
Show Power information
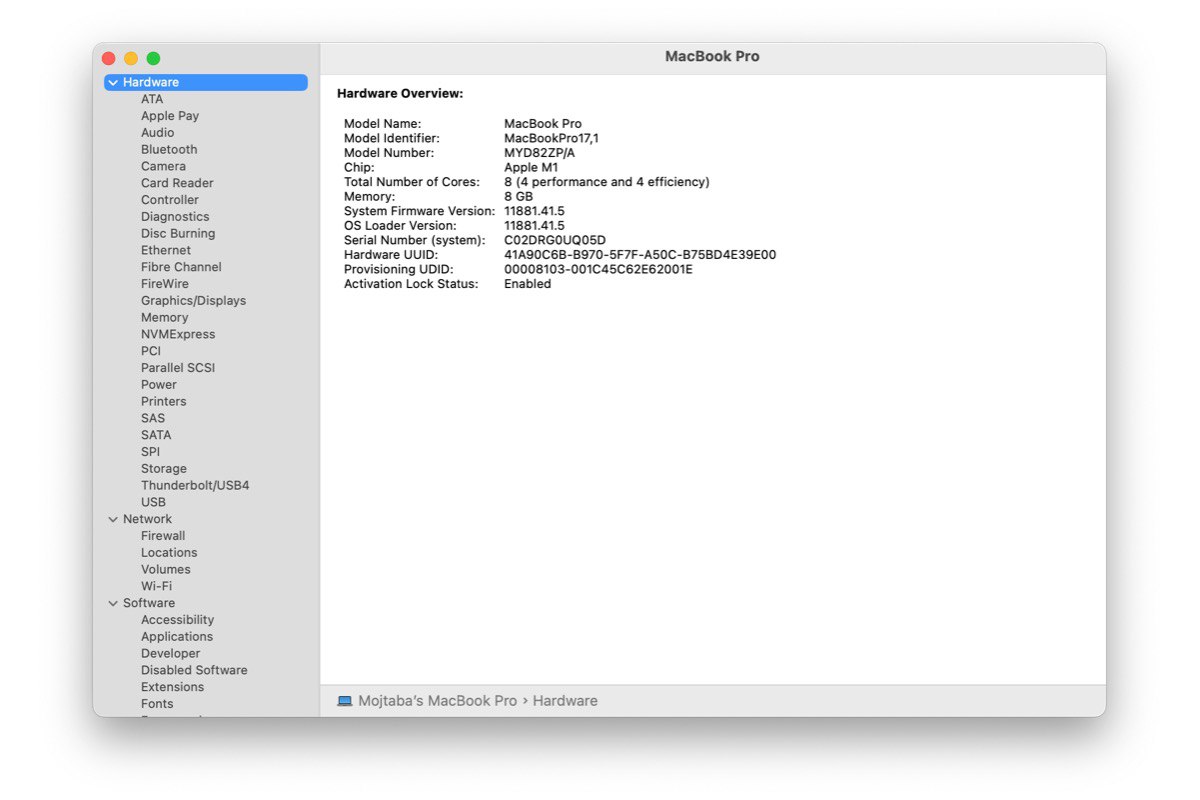tap(159, 385)
